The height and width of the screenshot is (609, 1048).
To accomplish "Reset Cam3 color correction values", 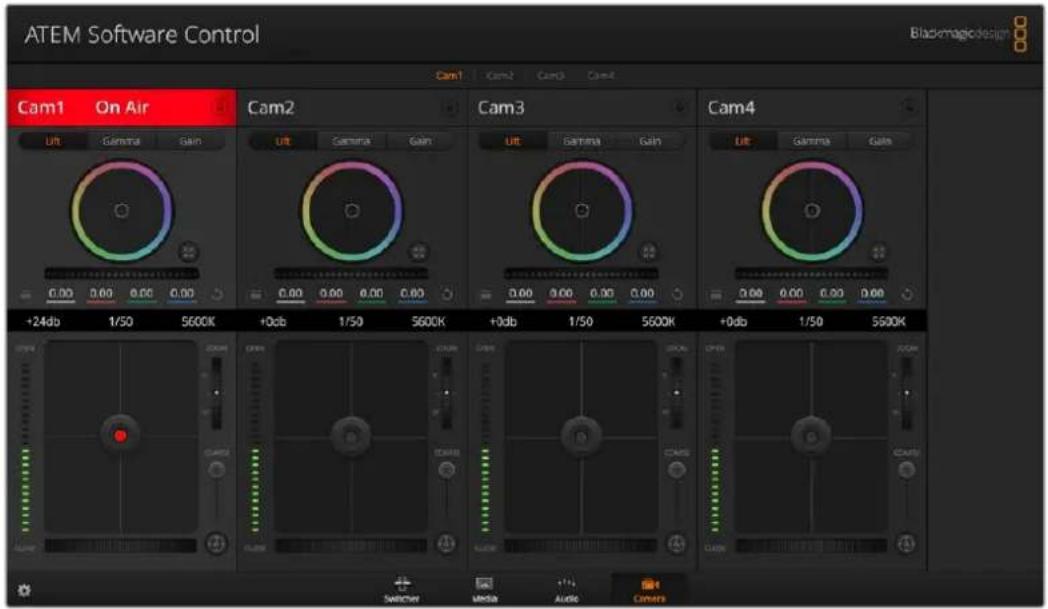I will [676, 294].
